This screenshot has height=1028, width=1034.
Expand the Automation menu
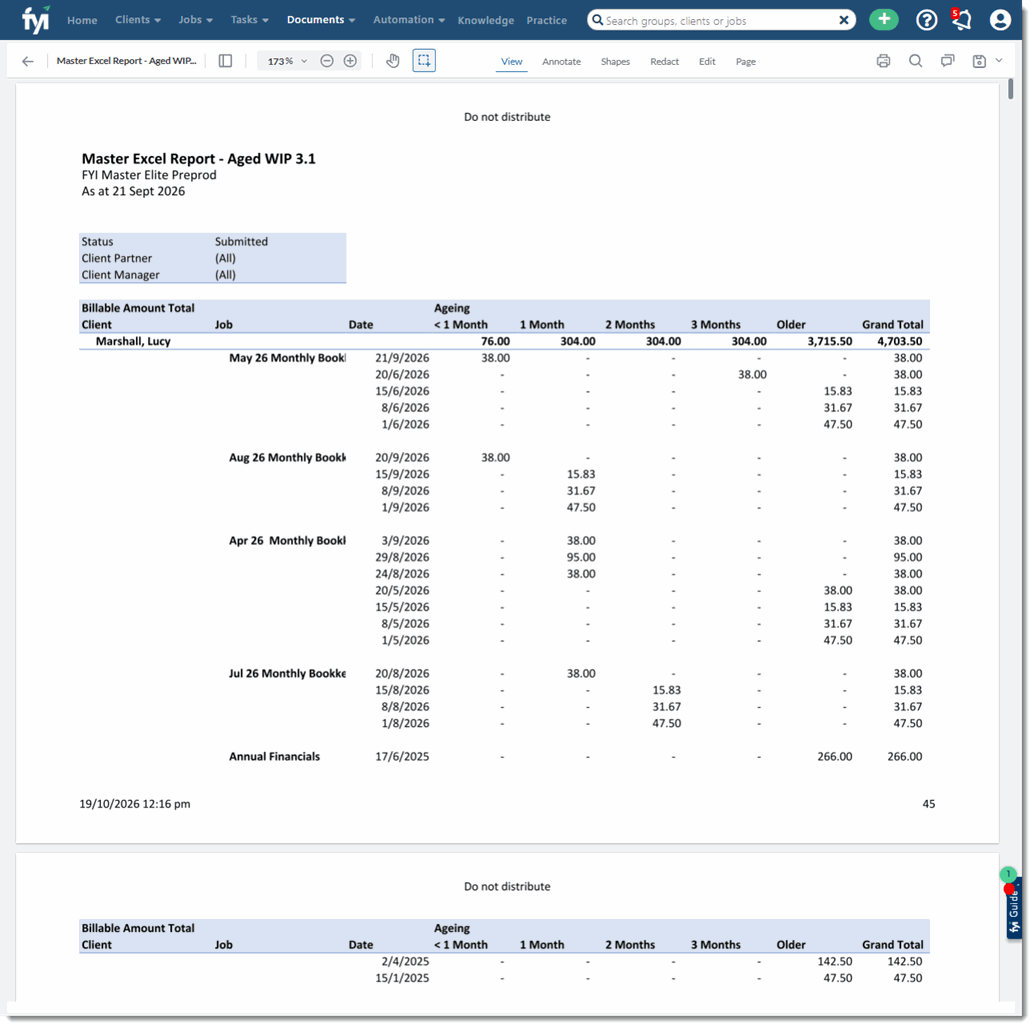(x=409, y=20)
